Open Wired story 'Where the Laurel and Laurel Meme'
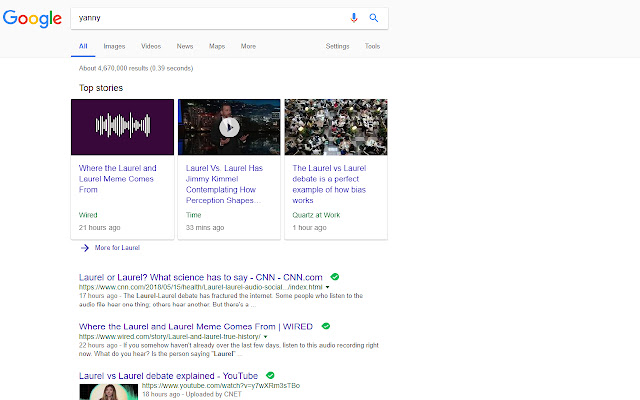This screenshot has width=640, height=400. coord(118,179)
